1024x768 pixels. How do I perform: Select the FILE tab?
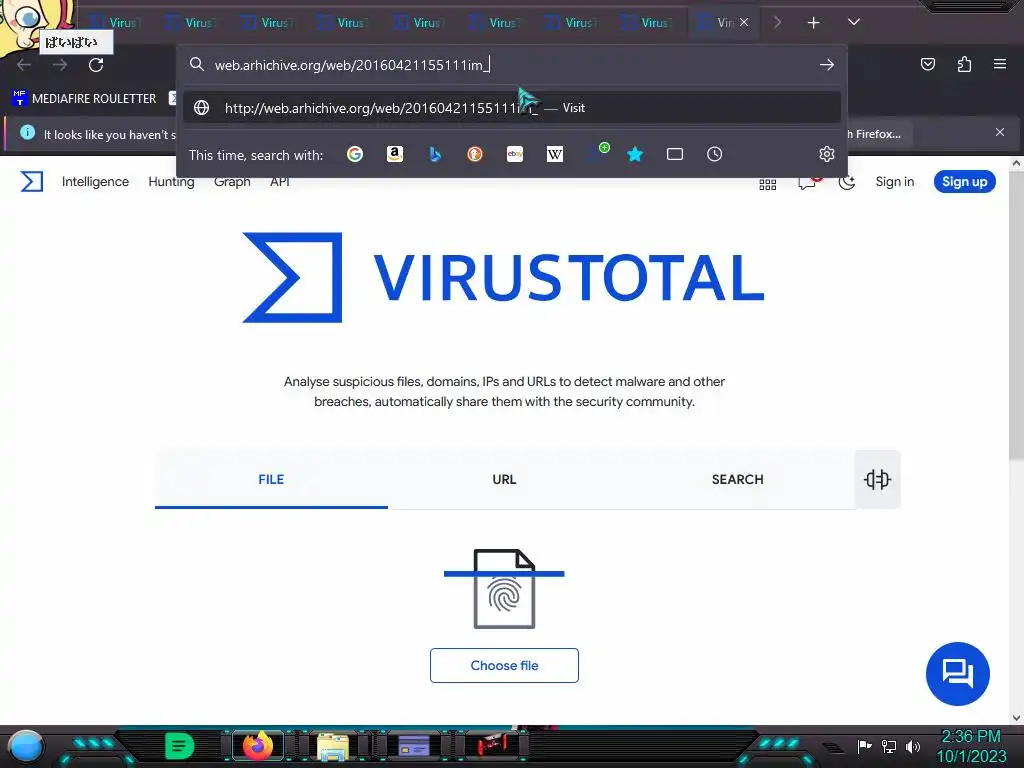tap(271, 479)
